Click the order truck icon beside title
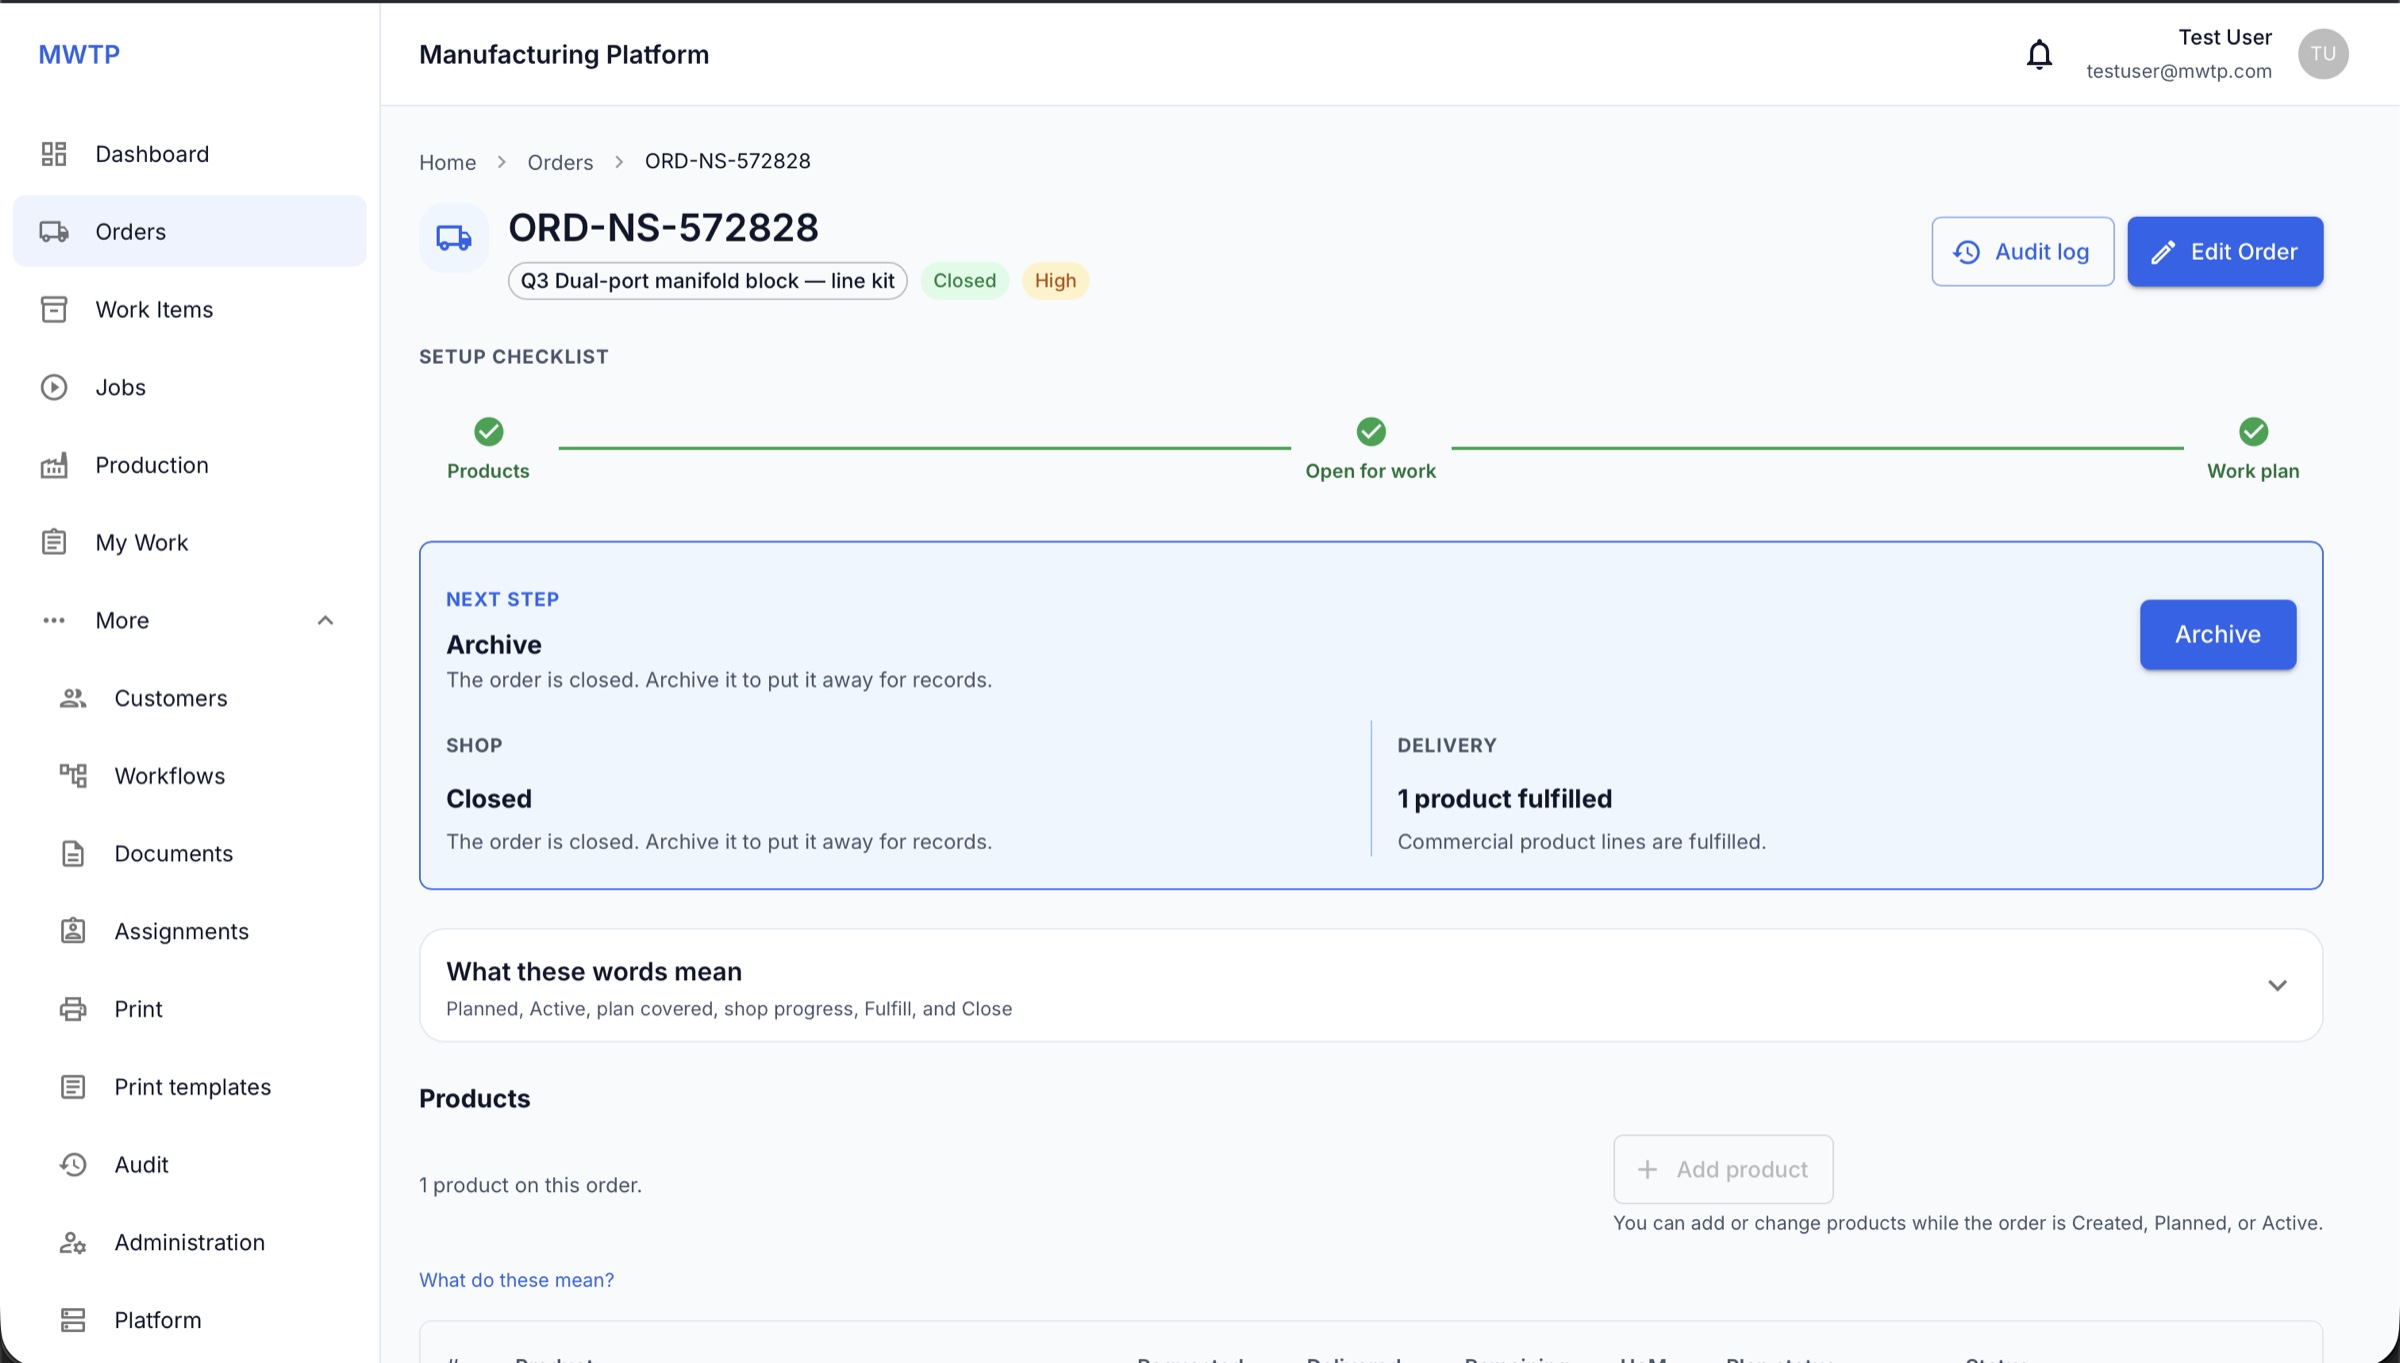 click(x=454, y=238)
